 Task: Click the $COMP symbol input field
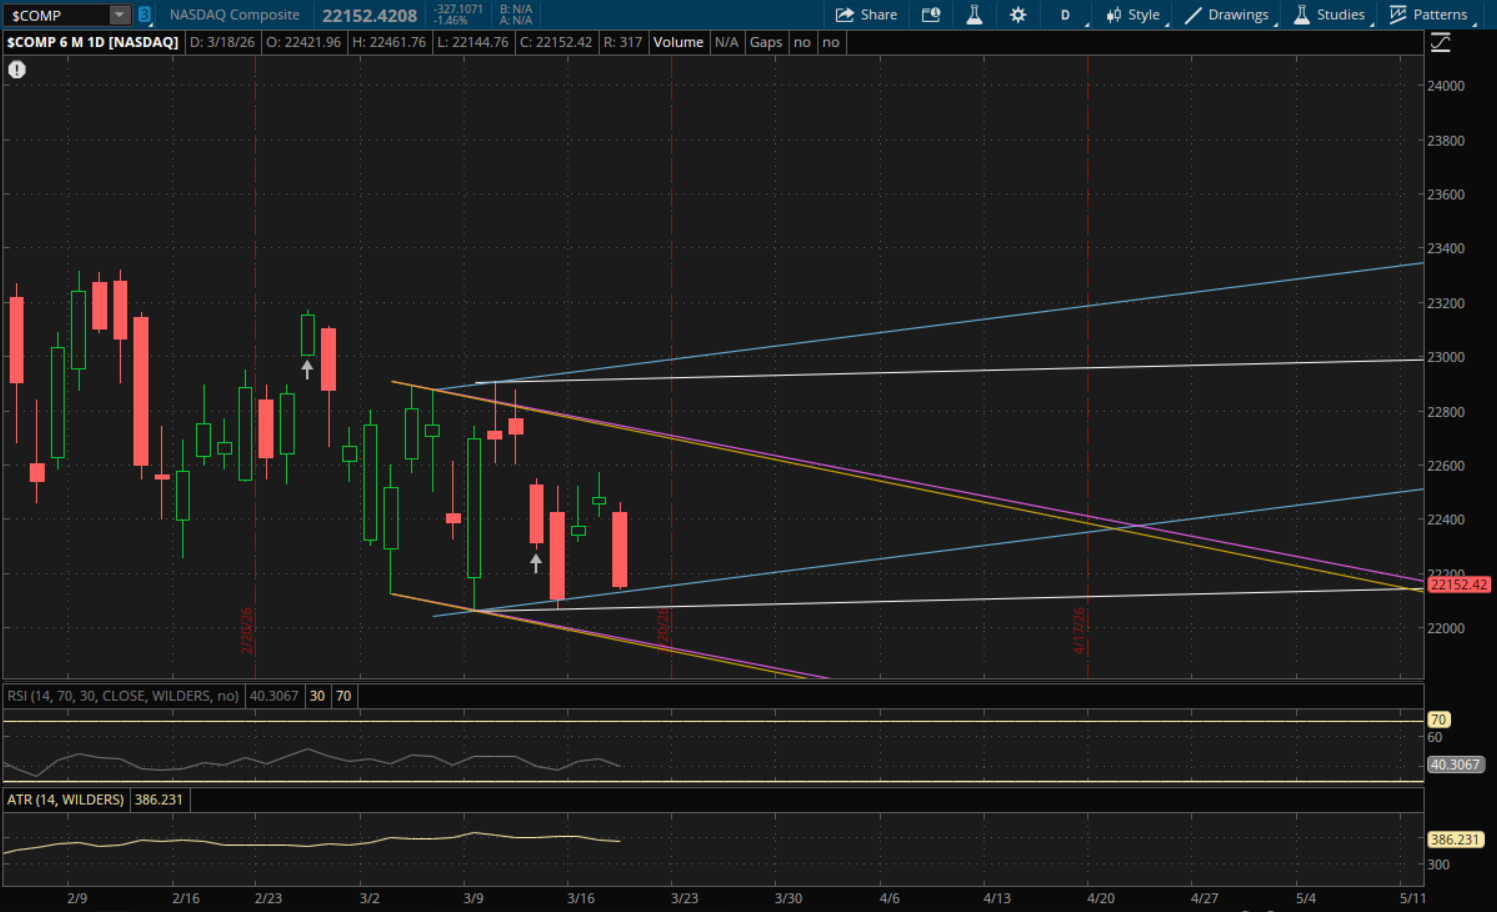[56, 15]
